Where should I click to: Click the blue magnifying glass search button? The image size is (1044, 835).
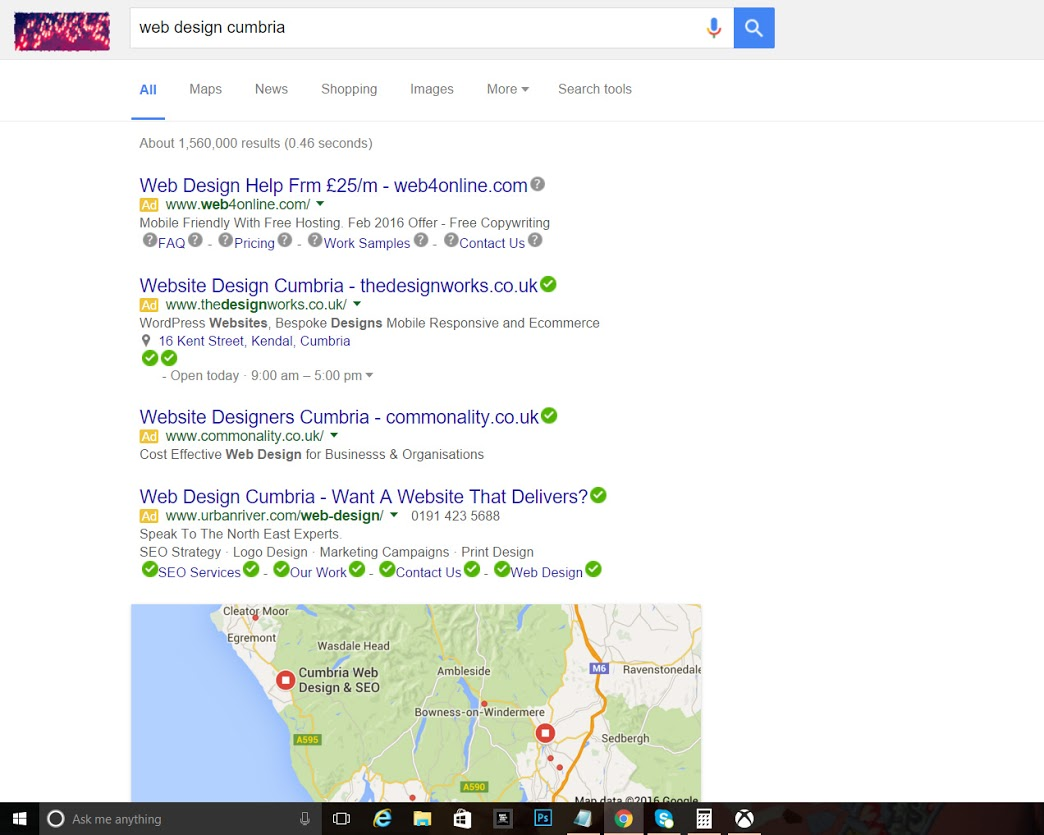tap(753, 28)
